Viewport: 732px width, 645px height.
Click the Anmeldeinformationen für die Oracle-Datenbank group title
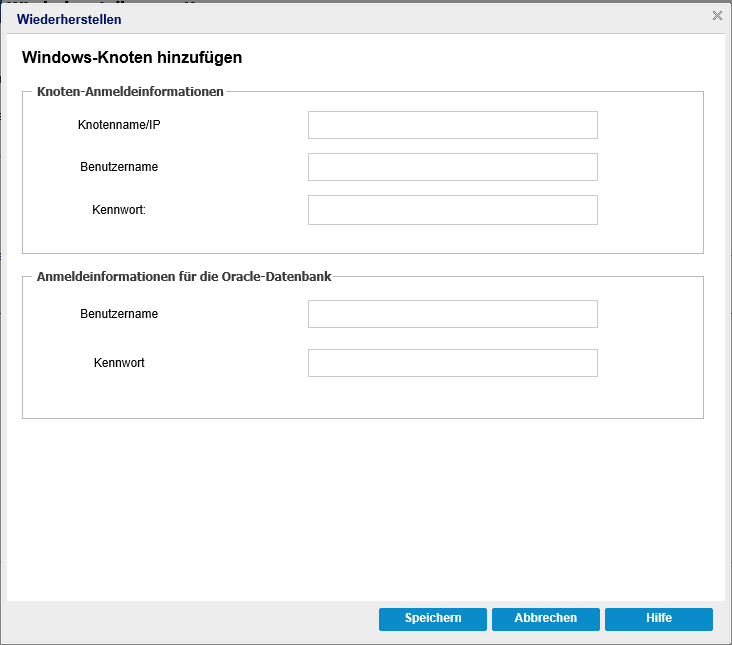pos(184,276)
